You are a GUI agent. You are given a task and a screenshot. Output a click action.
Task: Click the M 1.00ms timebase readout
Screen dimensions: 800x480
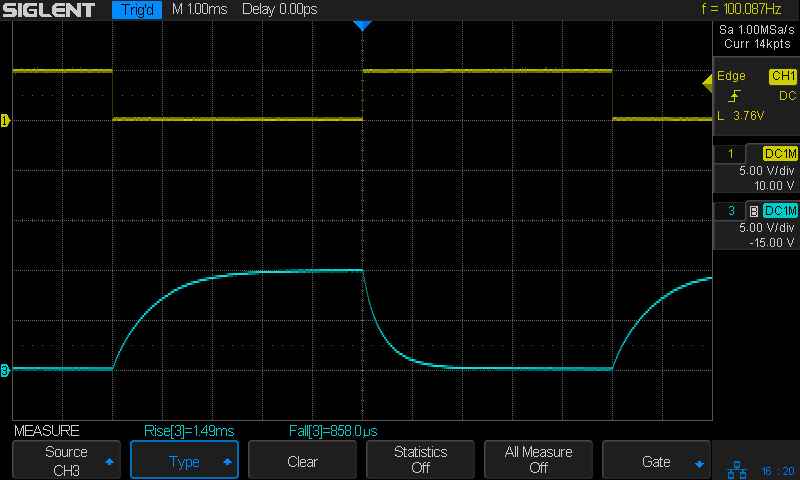coord(200,10)
